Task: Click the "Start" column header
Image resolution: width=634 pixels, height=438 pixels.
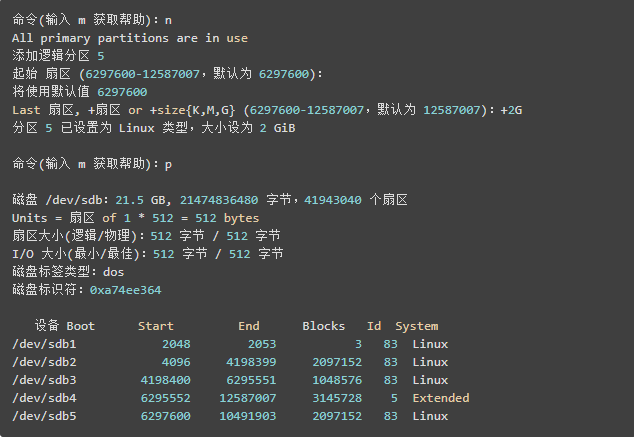Action: click(x=156, y=326)
